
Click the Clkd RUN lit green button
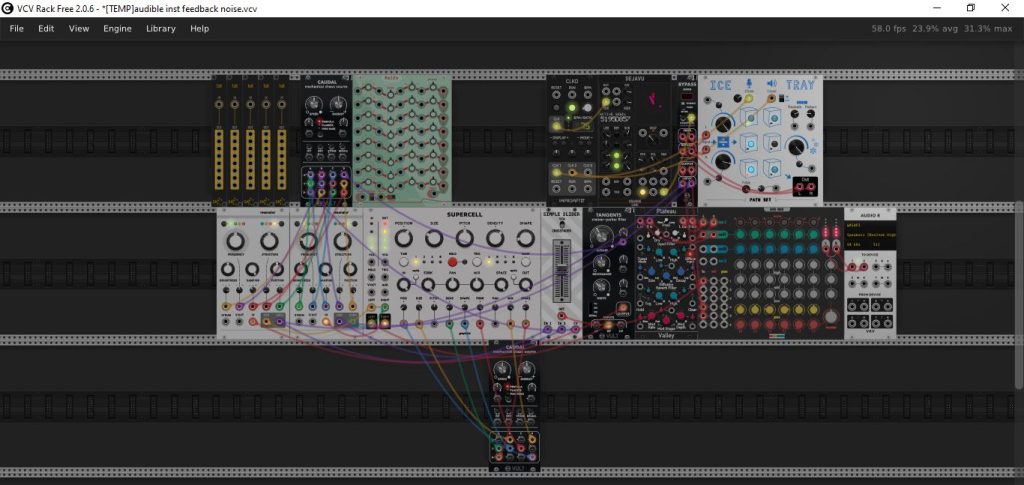(x=572, y=108)
